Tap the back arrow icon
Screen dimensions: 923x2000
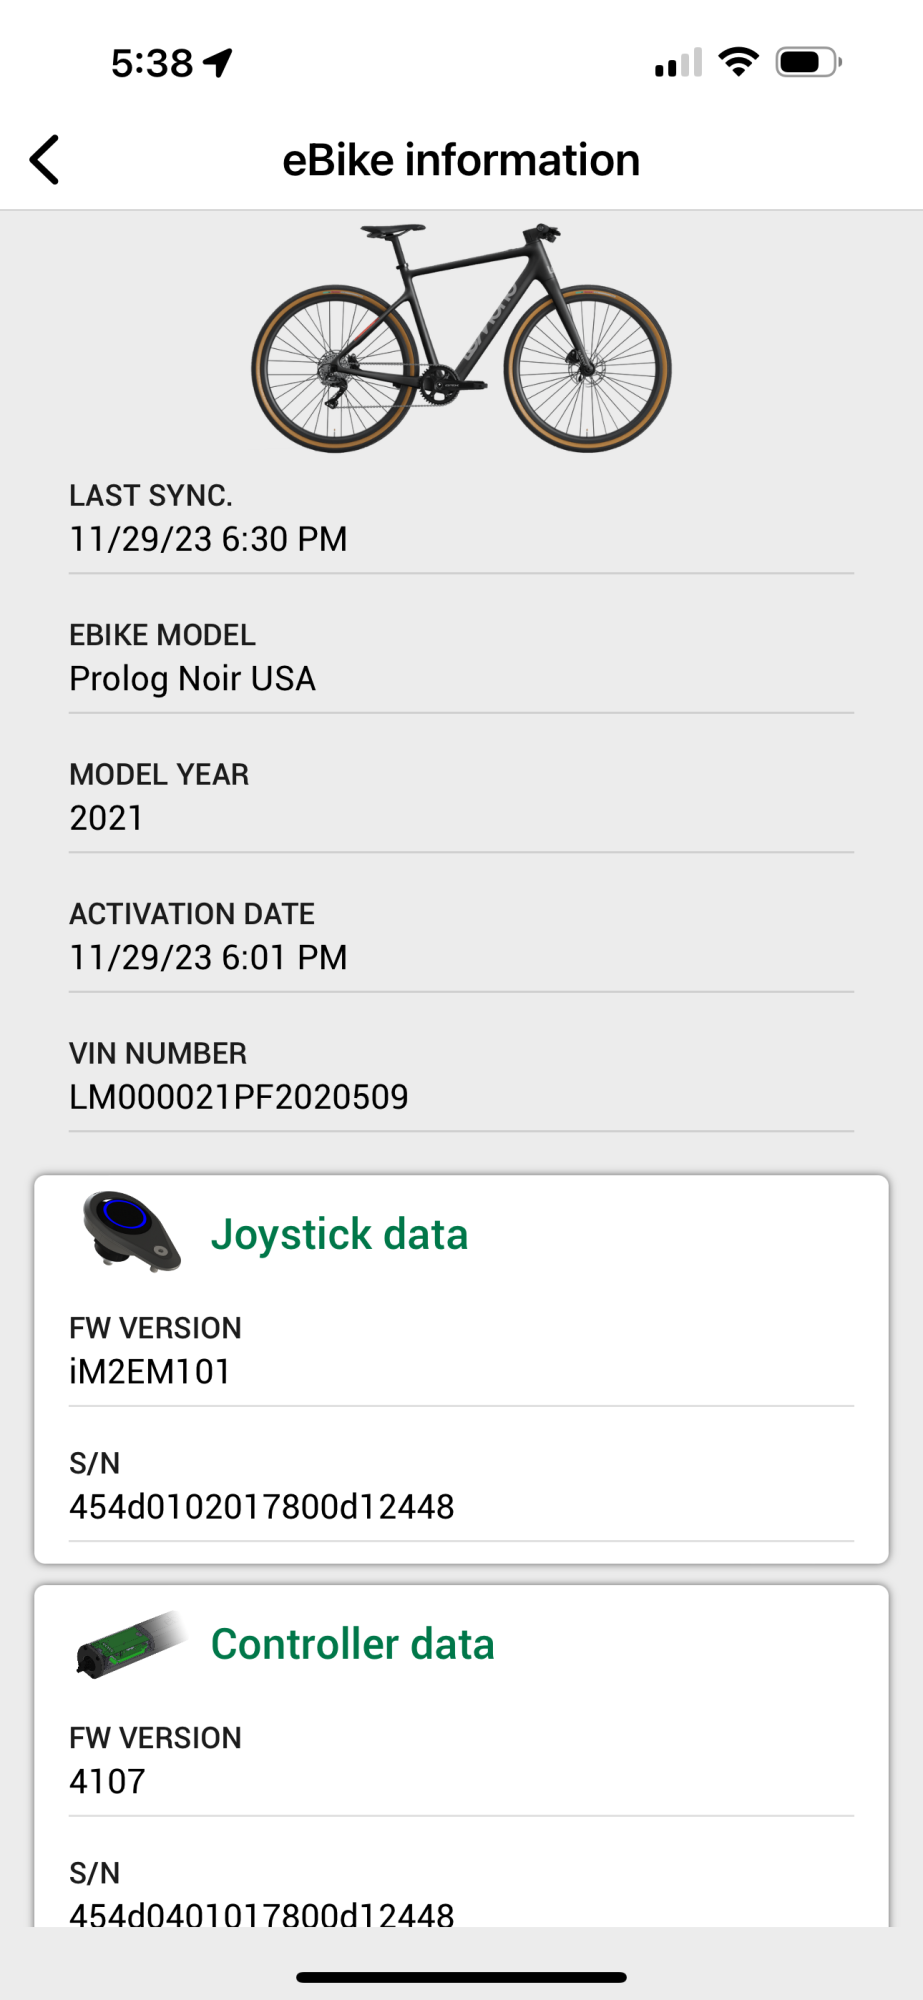(x=45, y=160)
